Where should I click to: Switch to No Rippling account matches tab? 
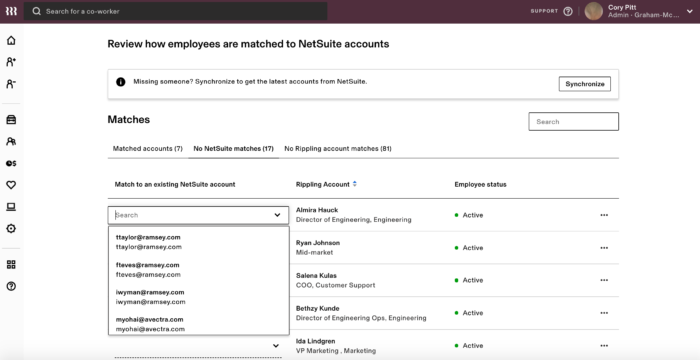pyautogui.click(x=338, y=149)
